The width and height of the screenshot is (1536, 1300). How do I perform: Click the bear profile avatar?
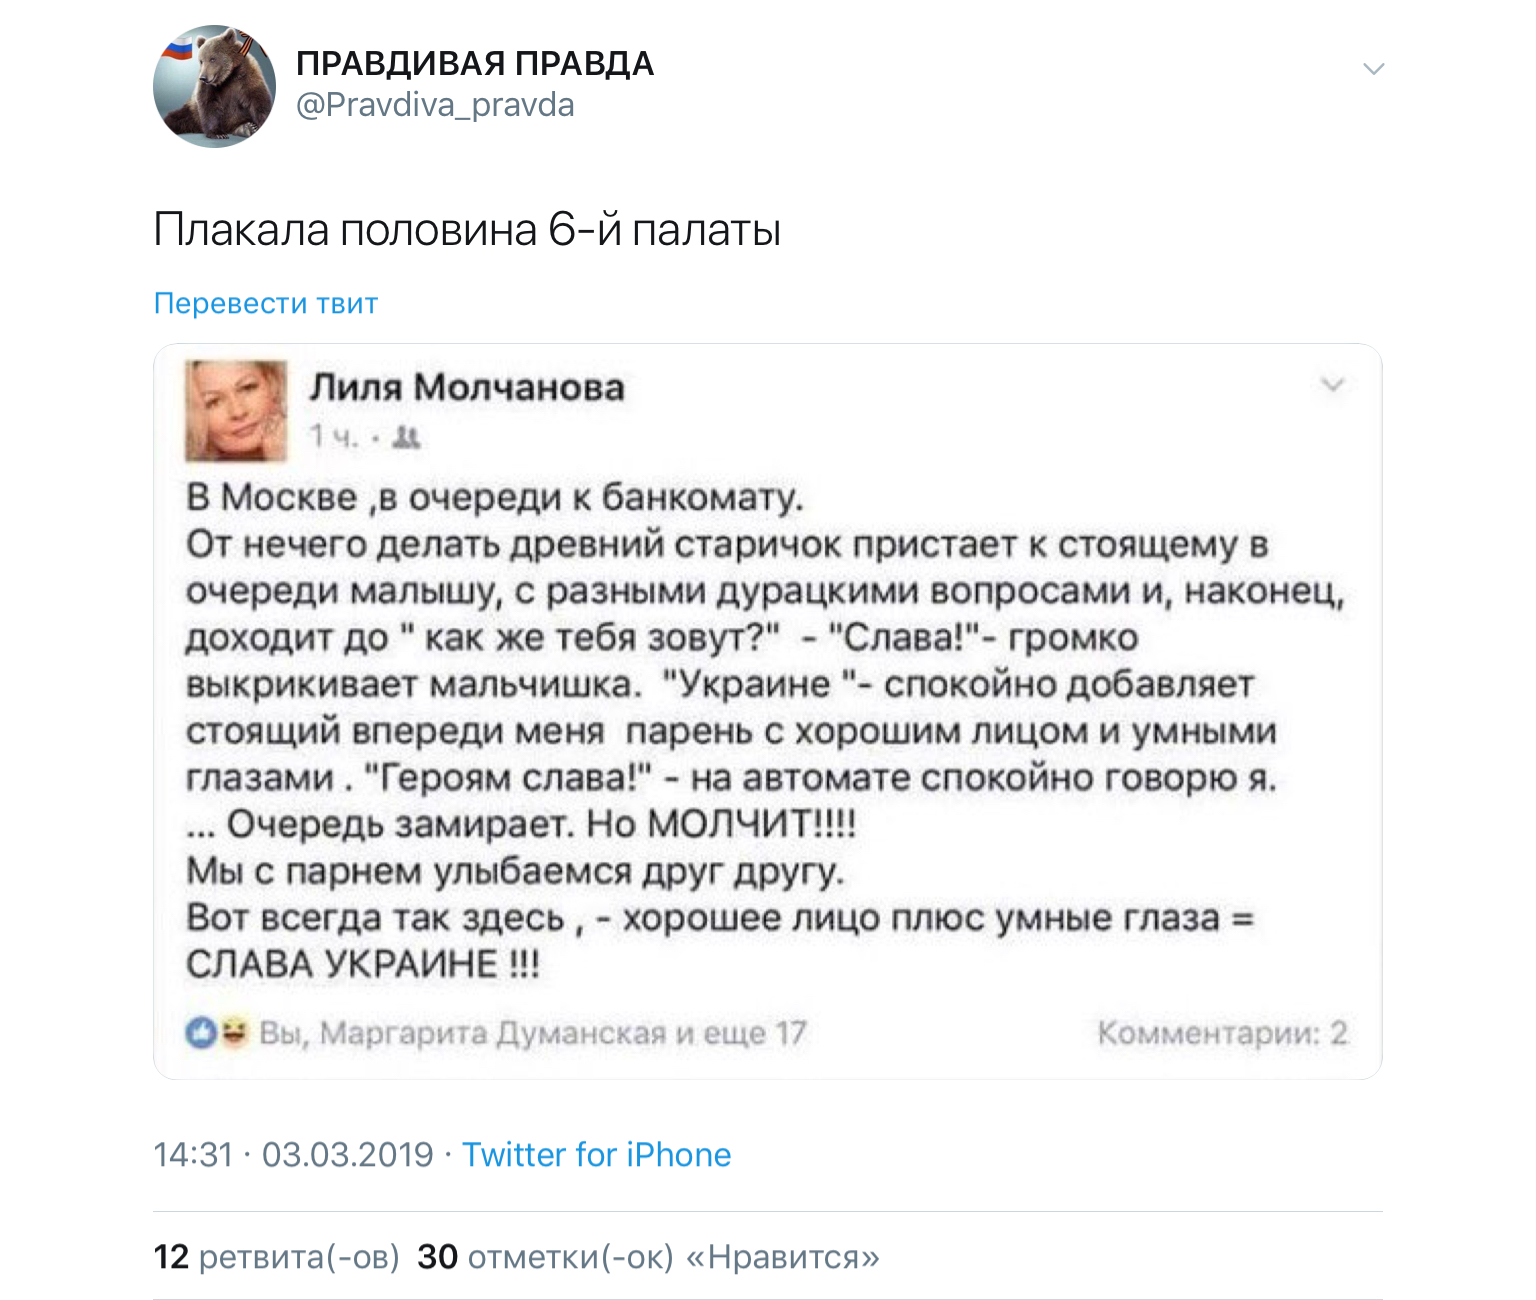coord(214,87)
